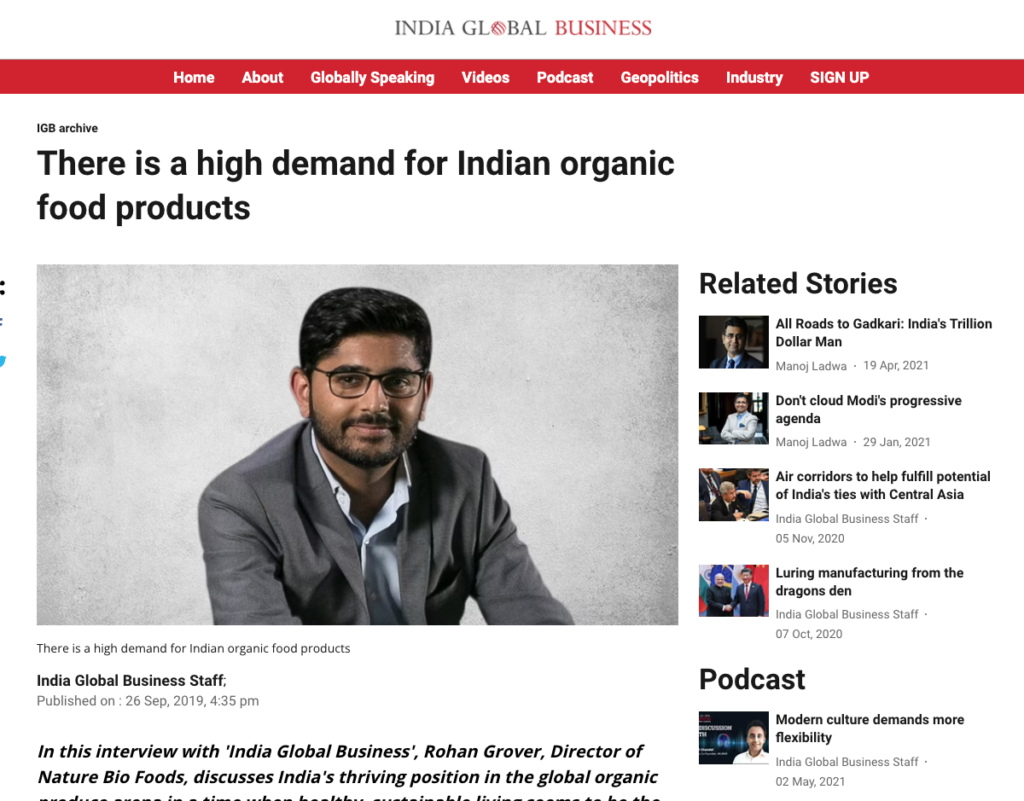This screenshot has height=801, width=1024.
Task: Go to the About page
Action: (x=263, y=77)
